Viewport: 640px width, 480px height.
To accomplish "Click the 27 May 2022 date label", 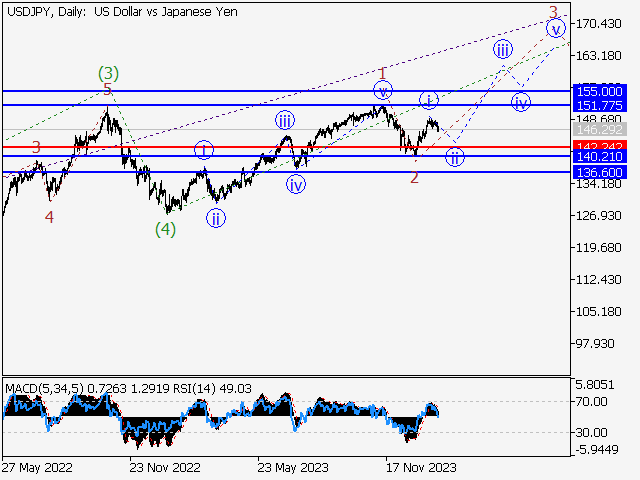I will tap(37, 467).
